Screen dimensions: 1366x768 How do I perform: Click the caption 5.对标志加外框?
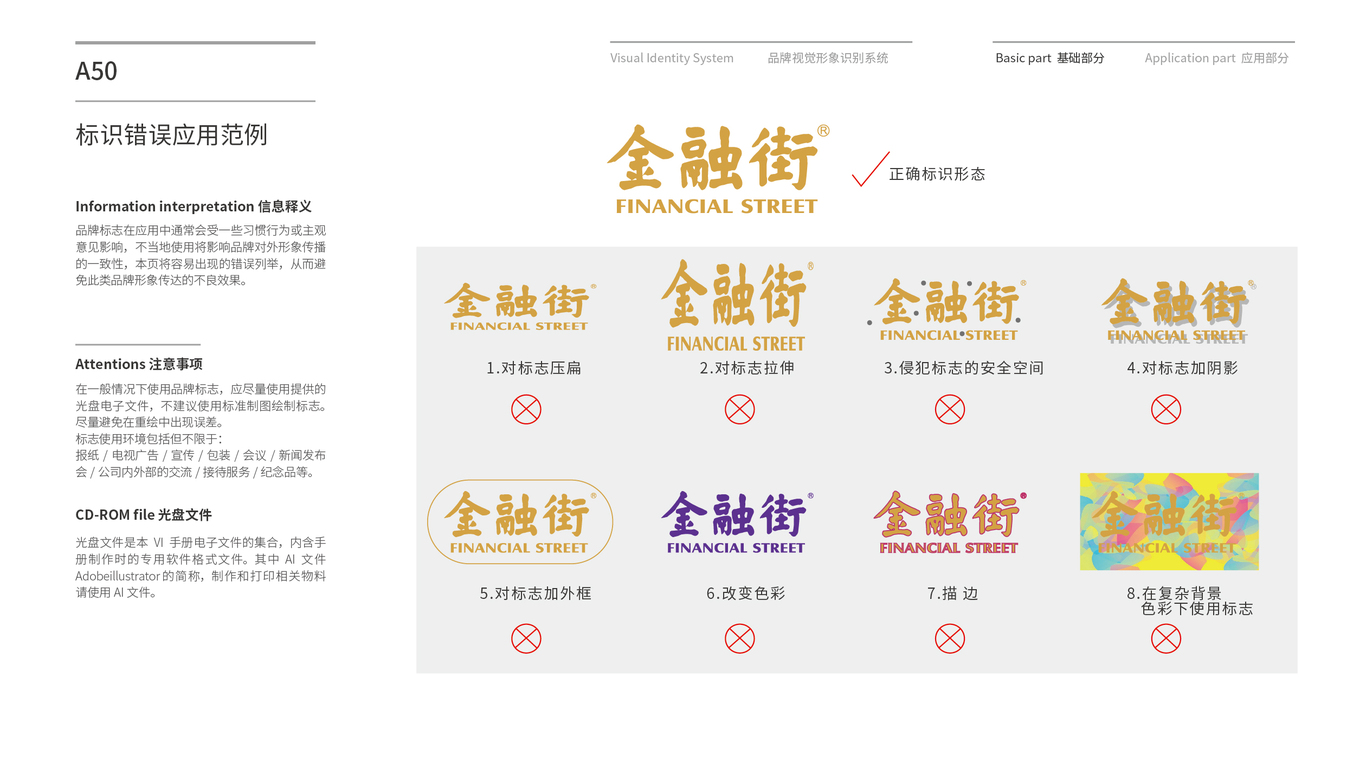[x=535, y=593]
